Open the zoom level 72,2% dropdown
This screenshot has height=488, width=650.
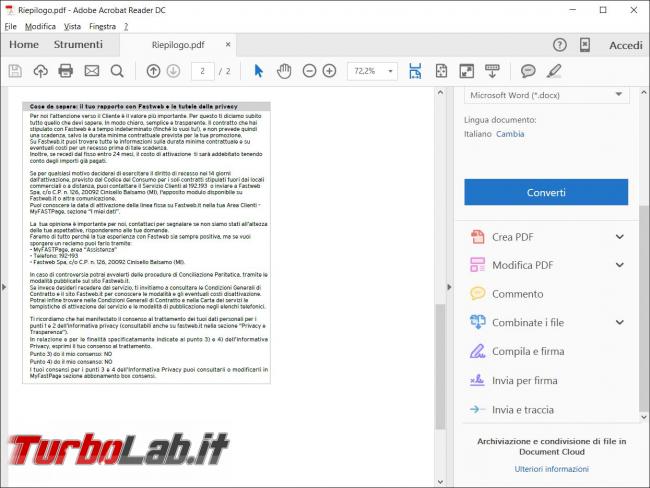pyautogui.click(x=390, y=71)
